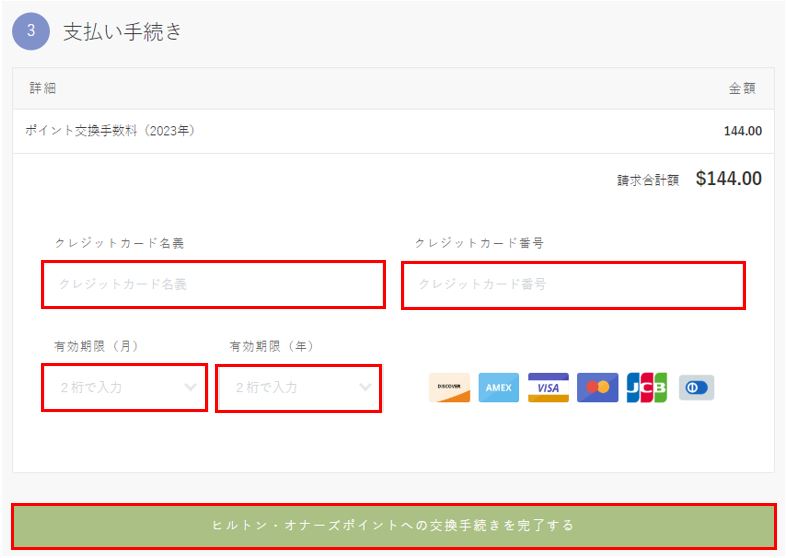Image resolution: width=787 pixels, height=558 pixels.
Task: Click the 144.00 amount in the row
Action: pyautogui.click(x=743, y=131)
